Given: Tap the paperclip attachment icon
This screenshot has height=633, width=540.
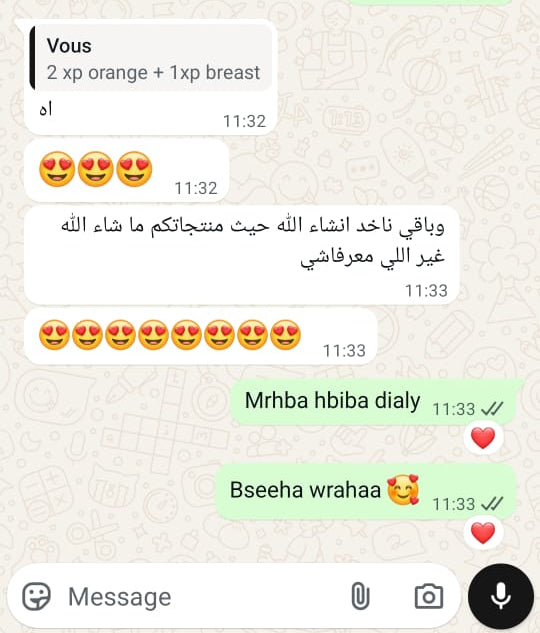Looking at the screenshot, I should point(360,596).
